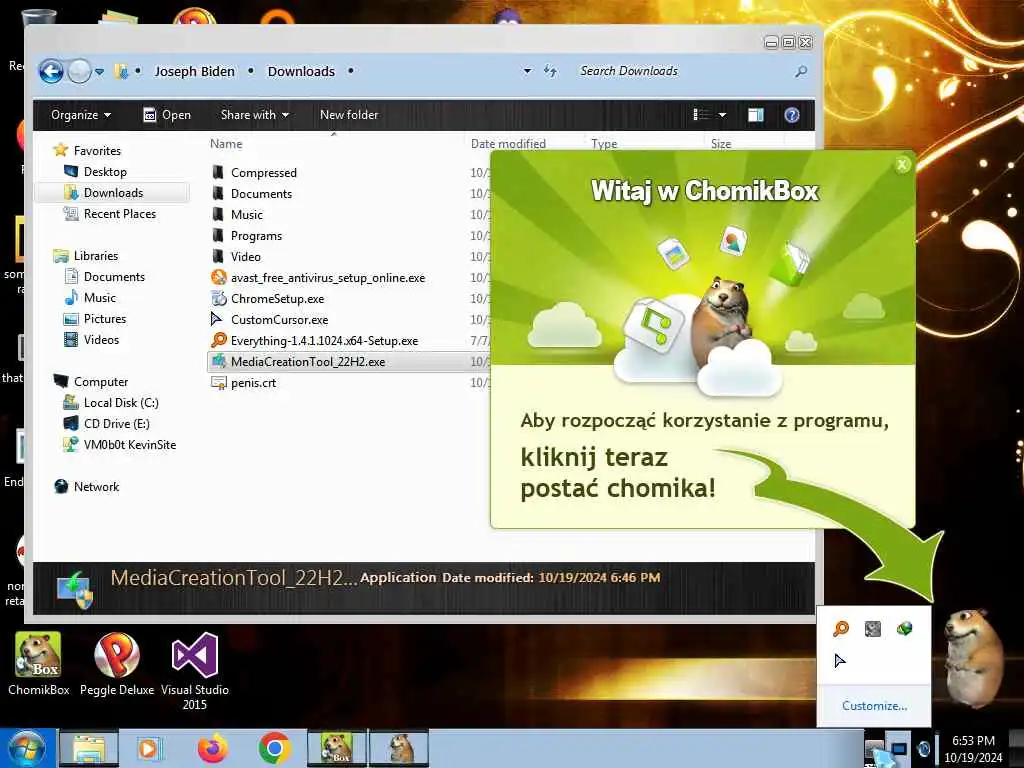Click the taskbar clock showing 6:53 PM

pyautogui.click(x=973, y=749)
